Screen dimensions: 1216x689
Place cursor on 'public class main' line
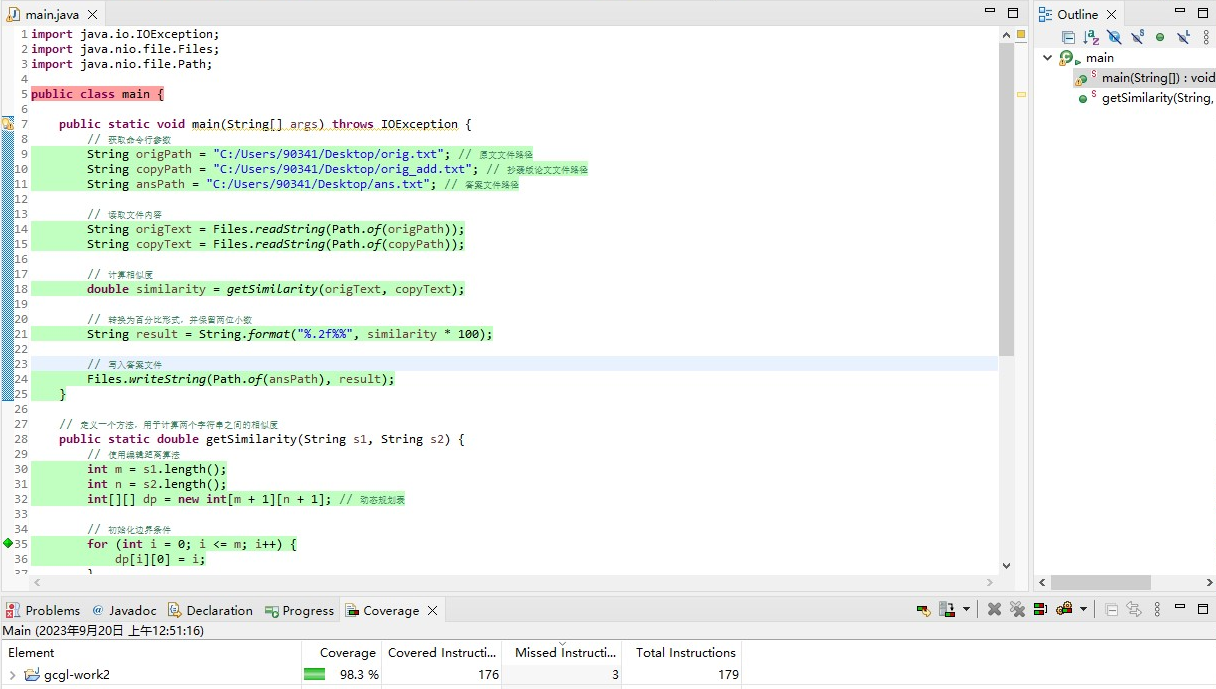97,94
